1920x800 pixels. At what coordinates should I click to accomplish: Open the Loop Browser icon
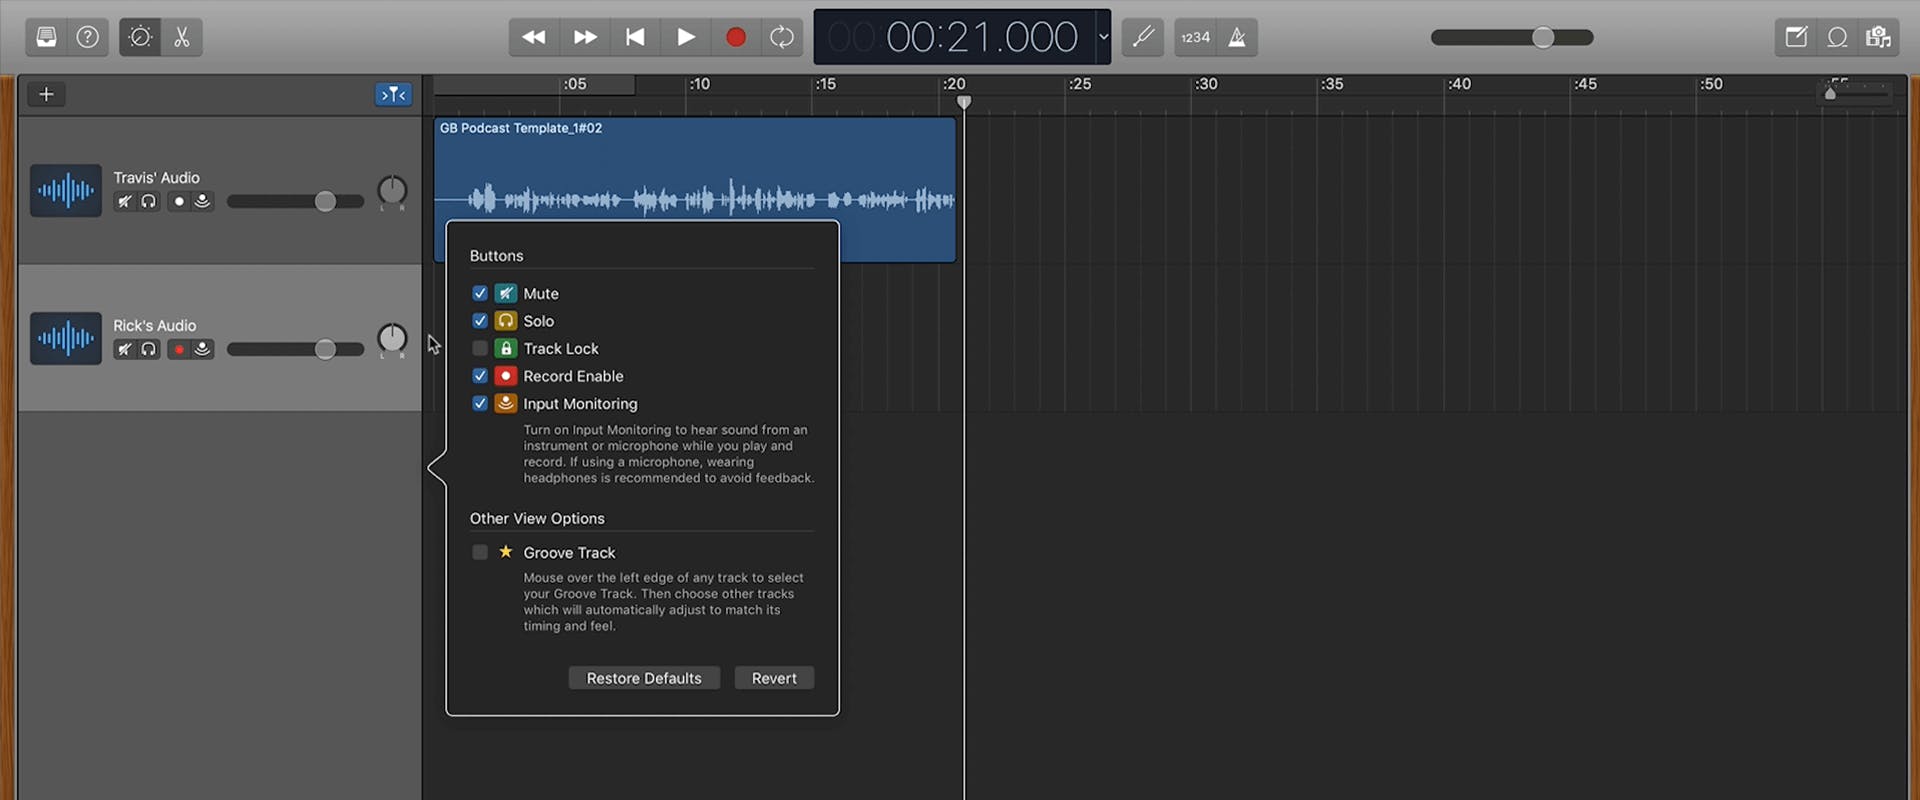[1837, 37]
